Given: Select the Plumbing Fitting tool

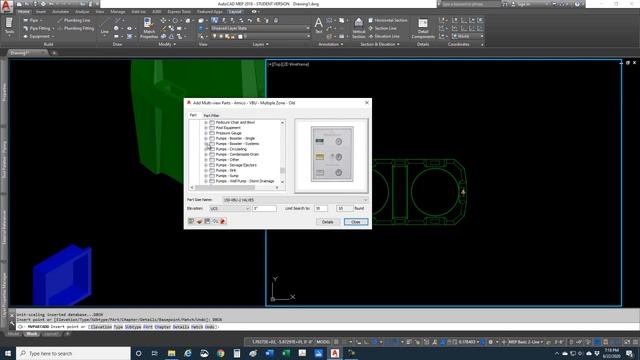Looking at the screenshot, I should 76,28.
